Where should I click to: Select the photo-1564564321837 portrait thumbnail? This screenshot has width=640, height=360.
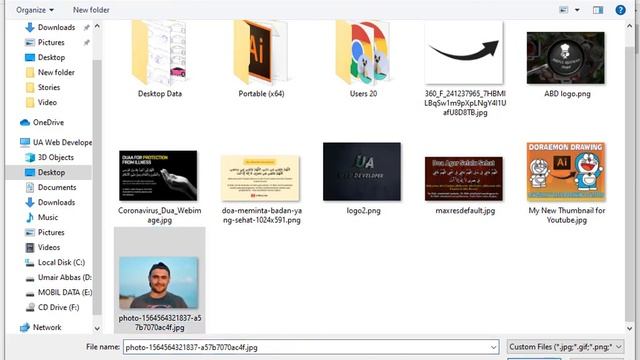point(160,282)
